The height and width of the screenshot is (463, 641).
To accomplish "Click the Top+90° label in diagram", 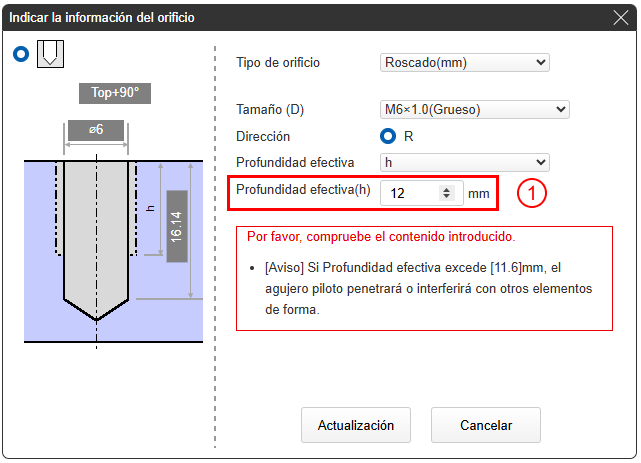I will pyautogui.click(x=115, y=94).
